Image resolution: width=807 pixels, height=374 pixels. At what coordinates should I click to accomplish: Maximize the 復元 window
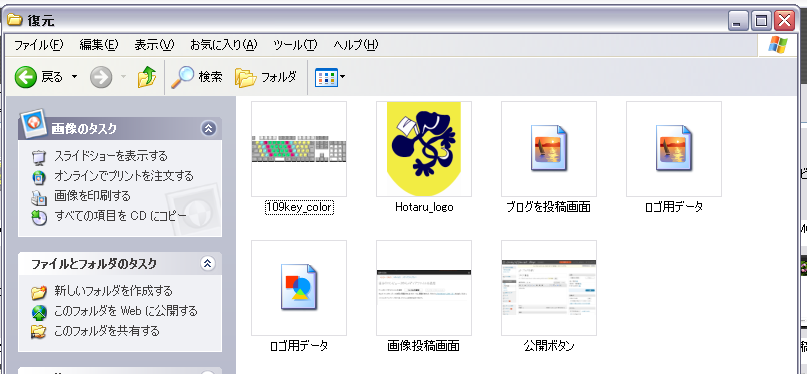coord(761,21)
